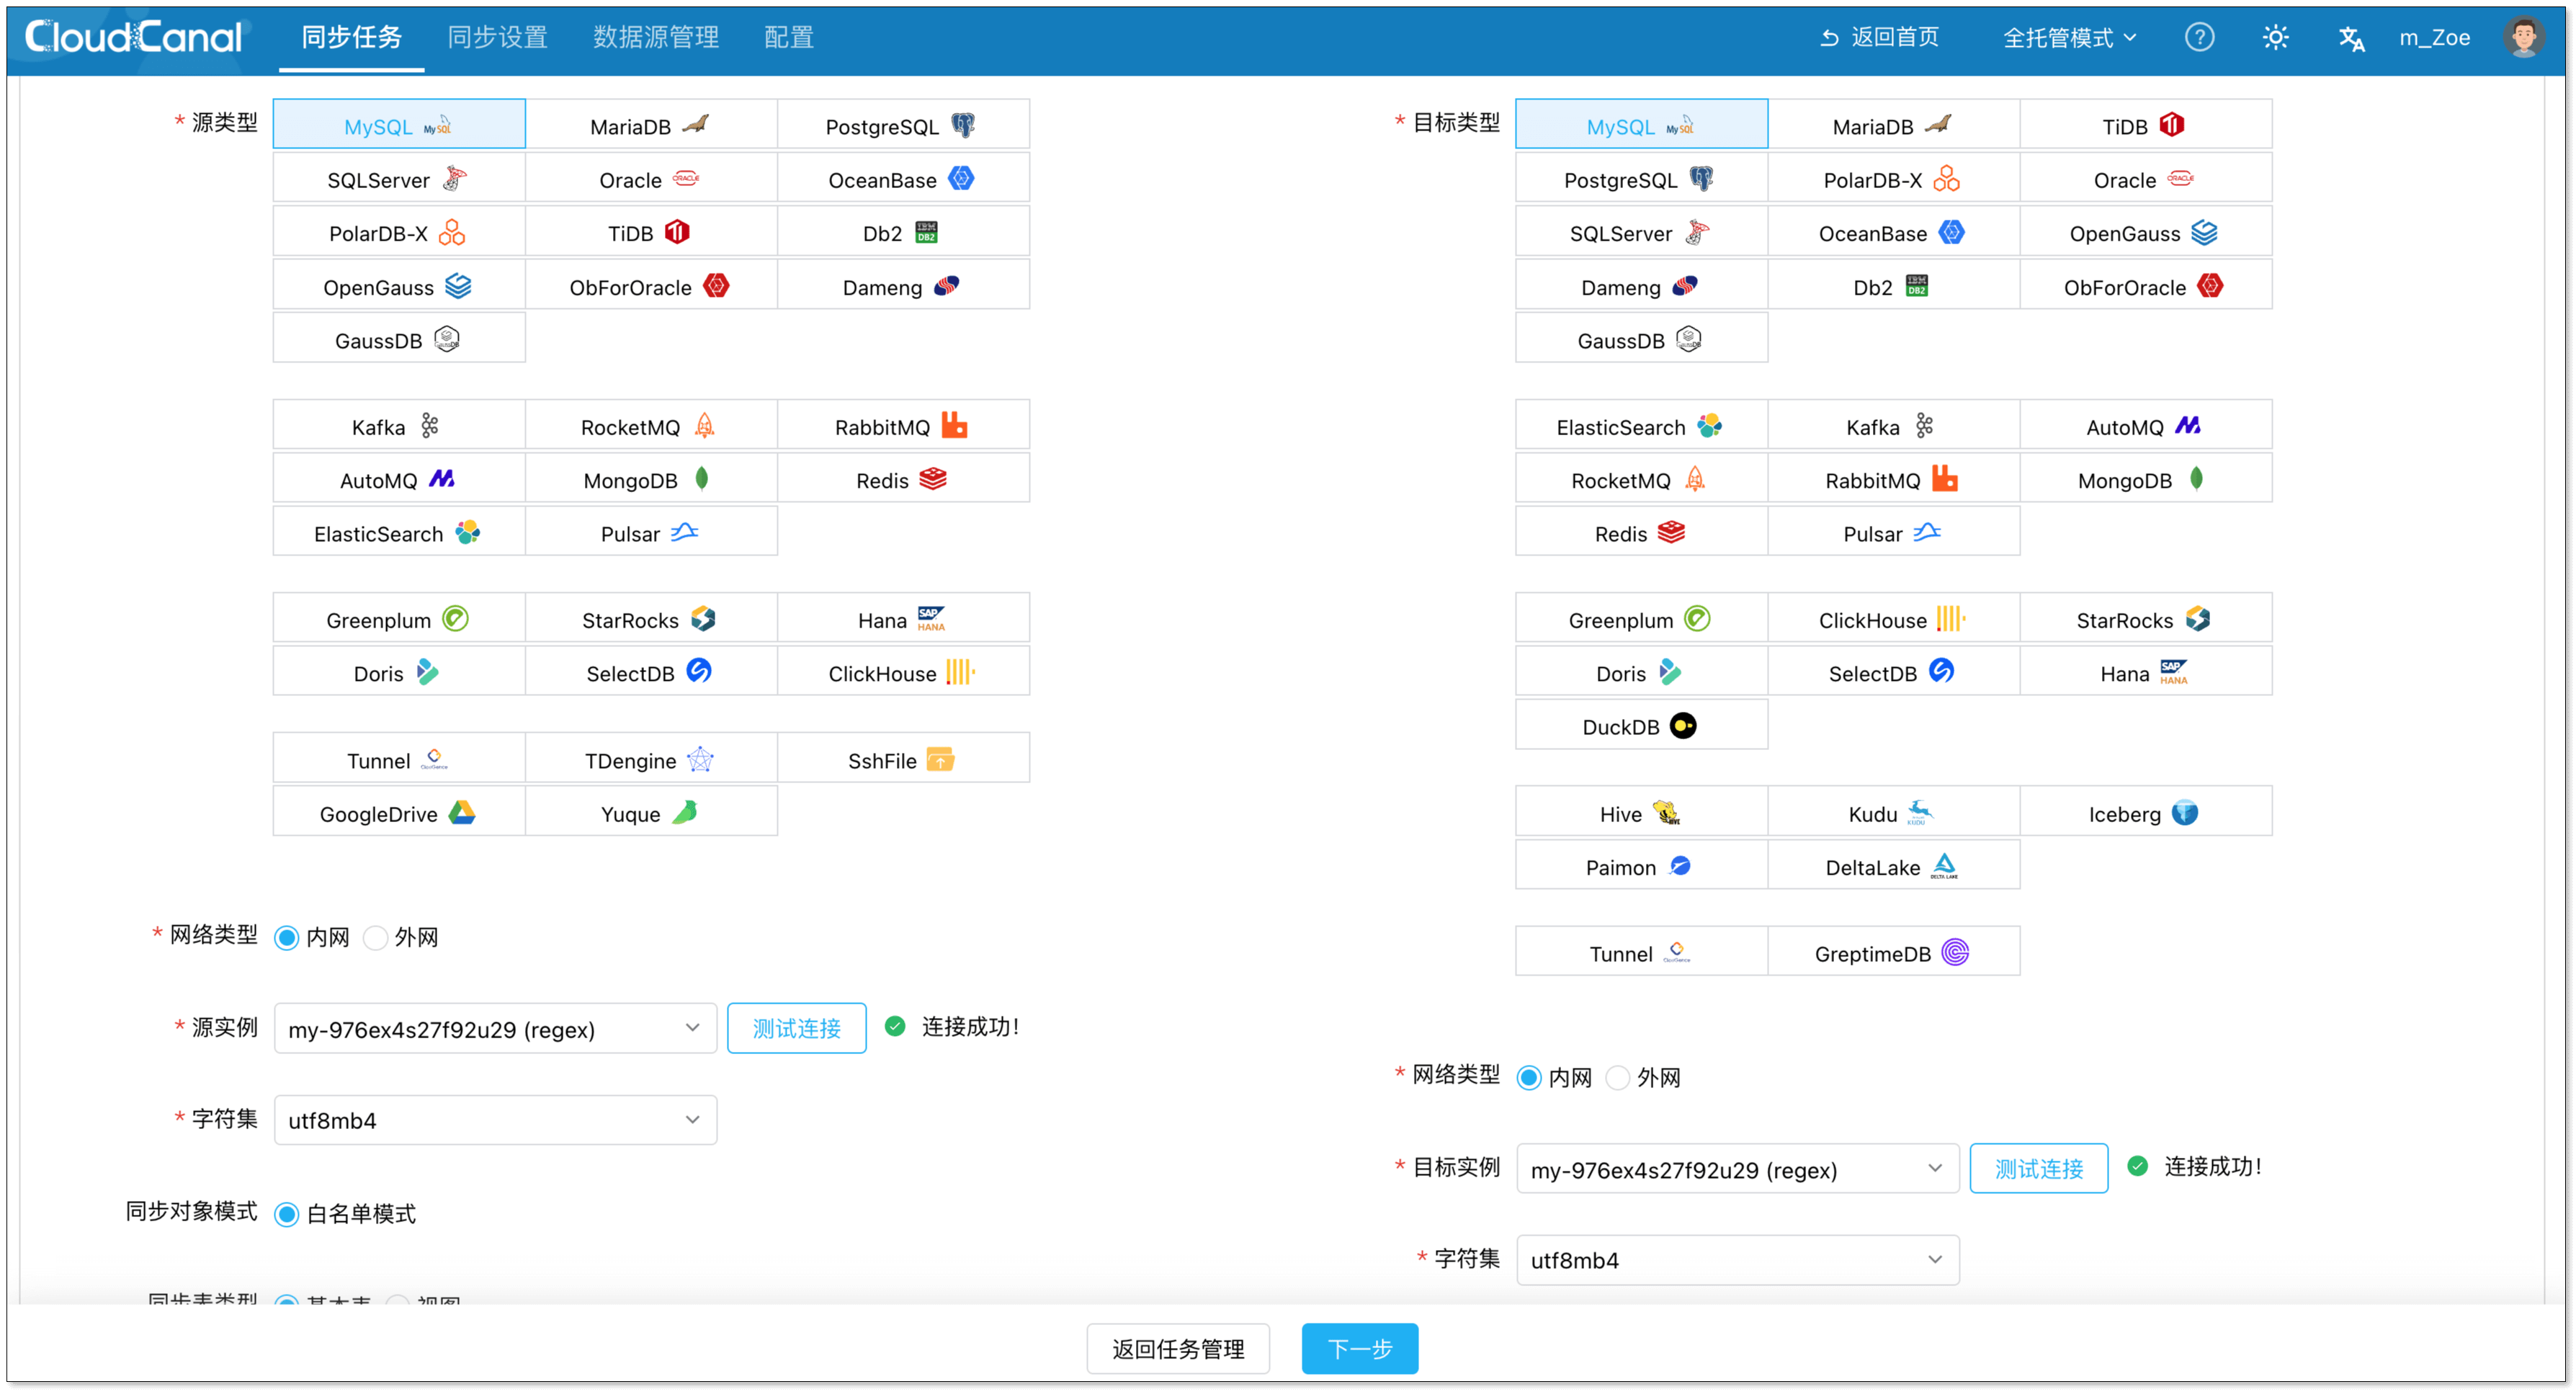
Task: Select 白名单模式 radio option
Action: (287, 1214)
